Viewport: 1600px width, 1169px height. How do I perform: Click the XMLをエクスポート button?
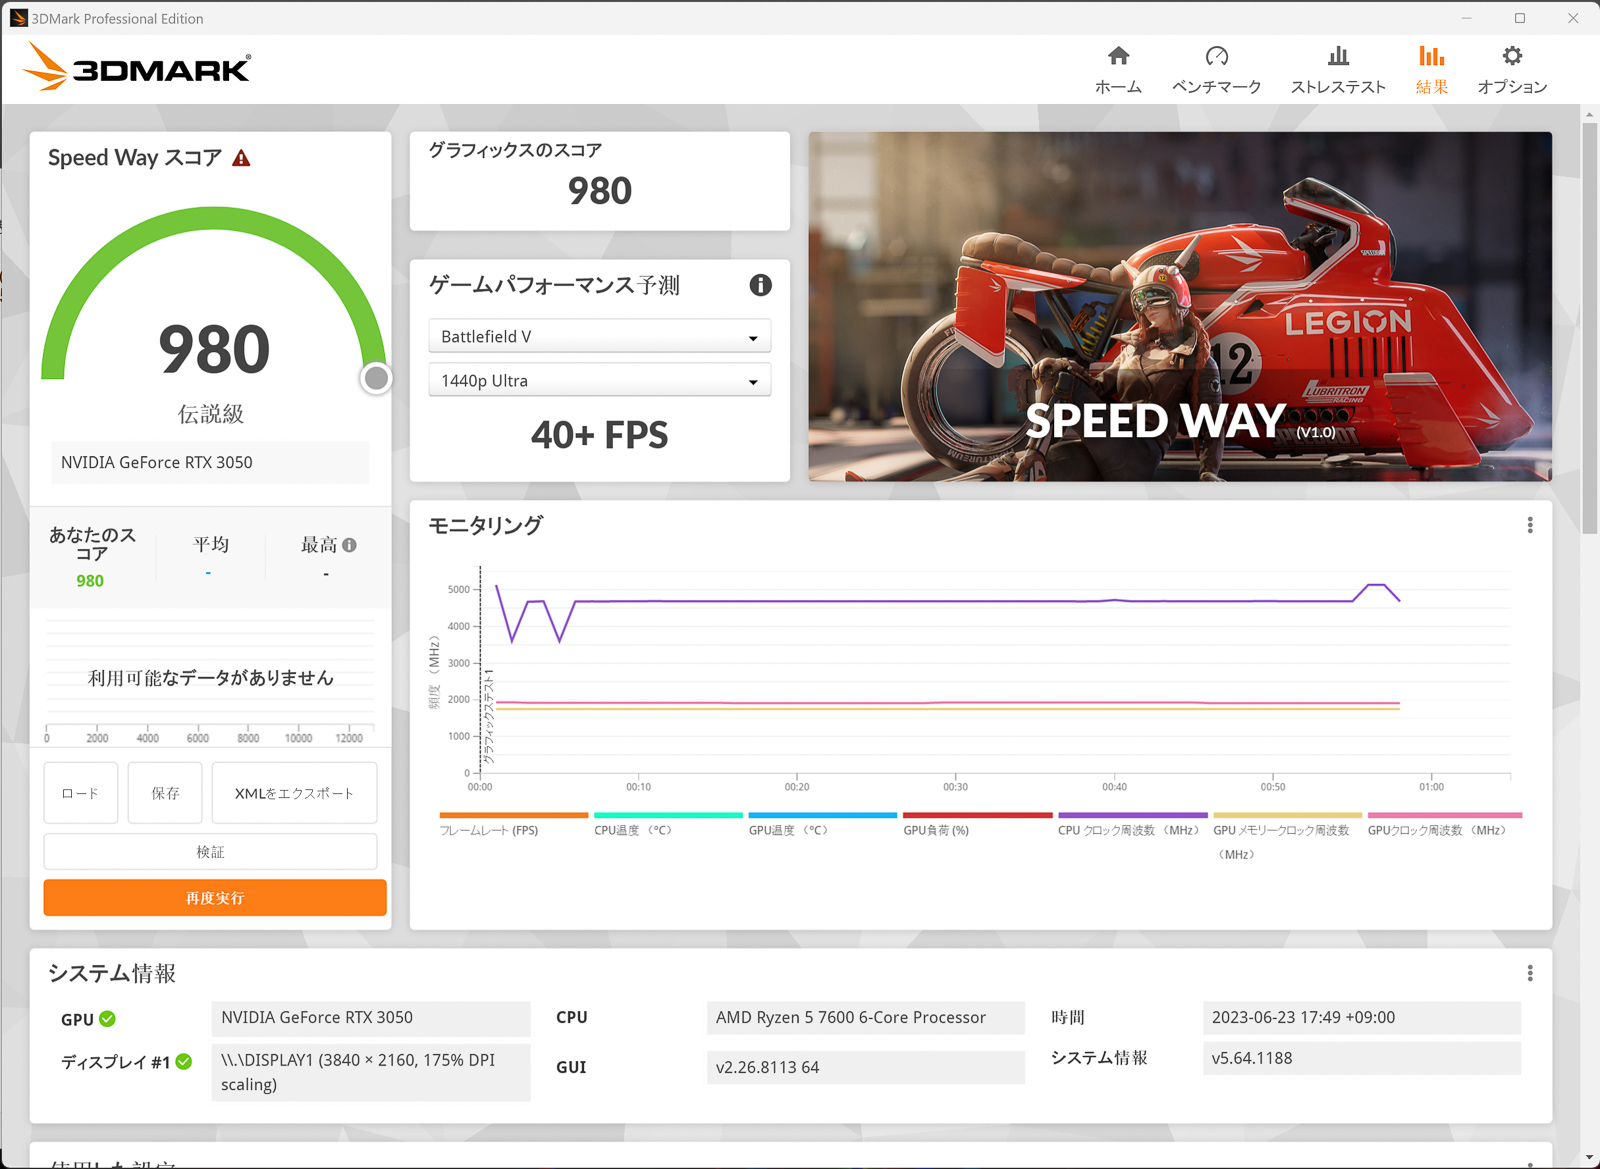coord(293,792)
